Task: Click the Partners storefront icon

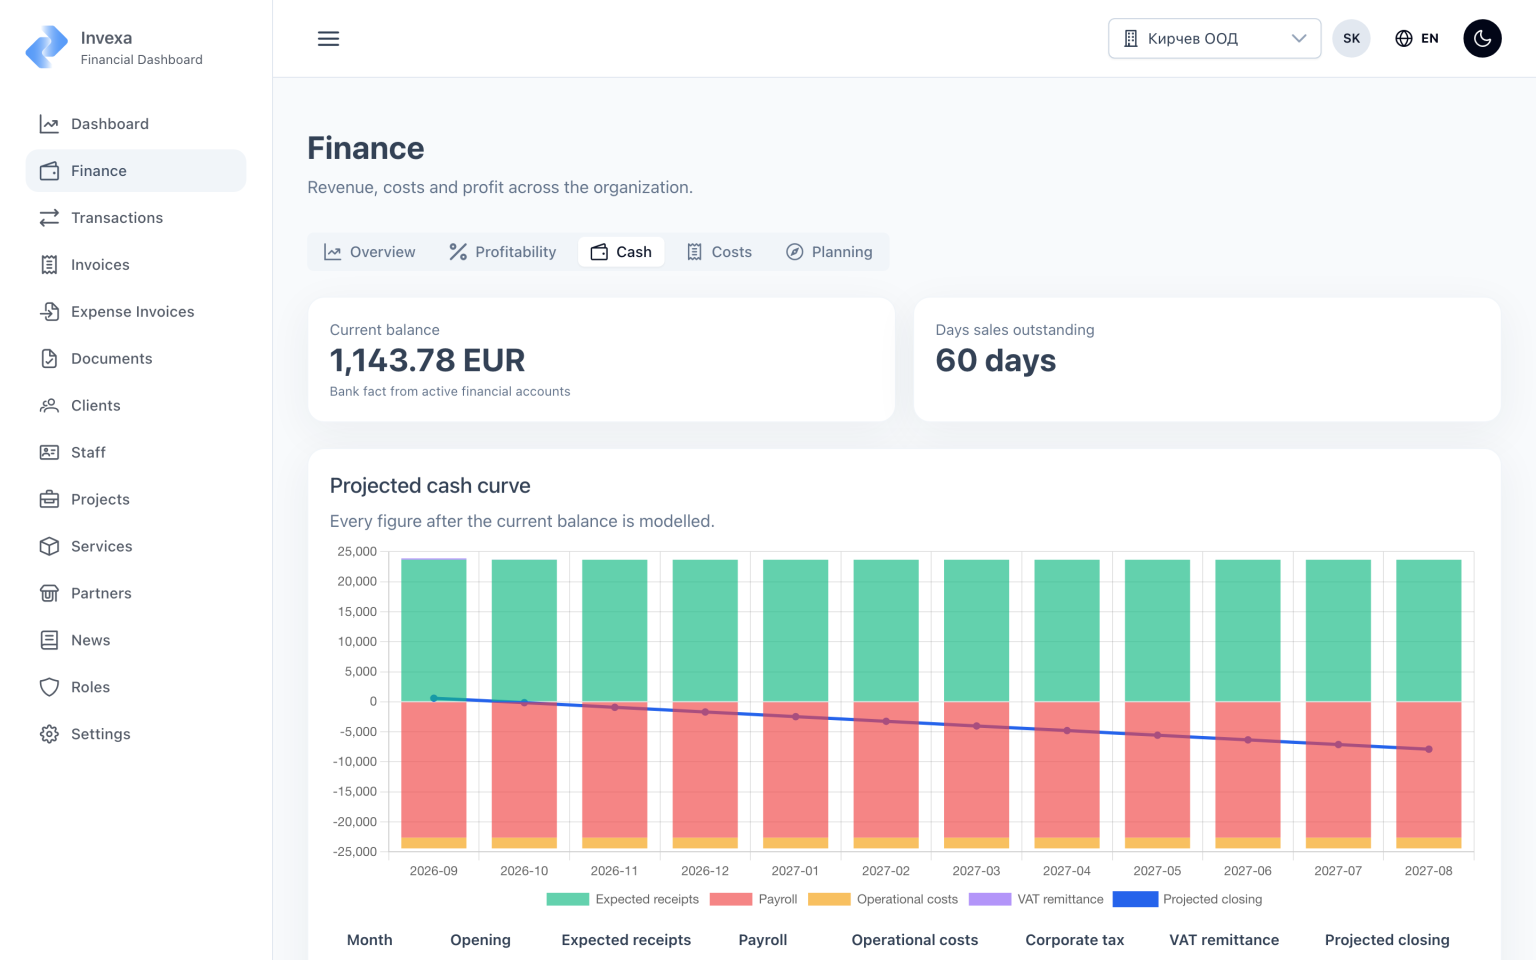Action: (x=49, y=594)
